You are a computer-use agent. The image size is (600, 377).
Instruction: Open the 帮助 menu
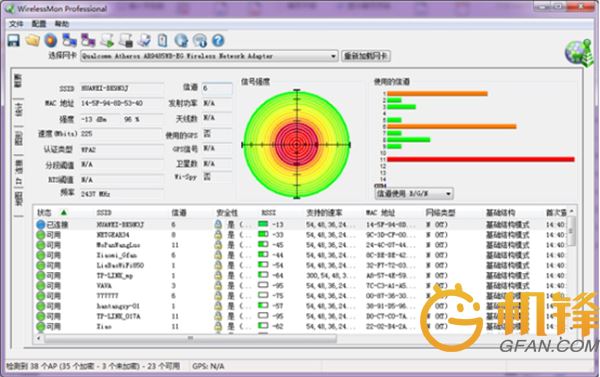tap(62, 24)
